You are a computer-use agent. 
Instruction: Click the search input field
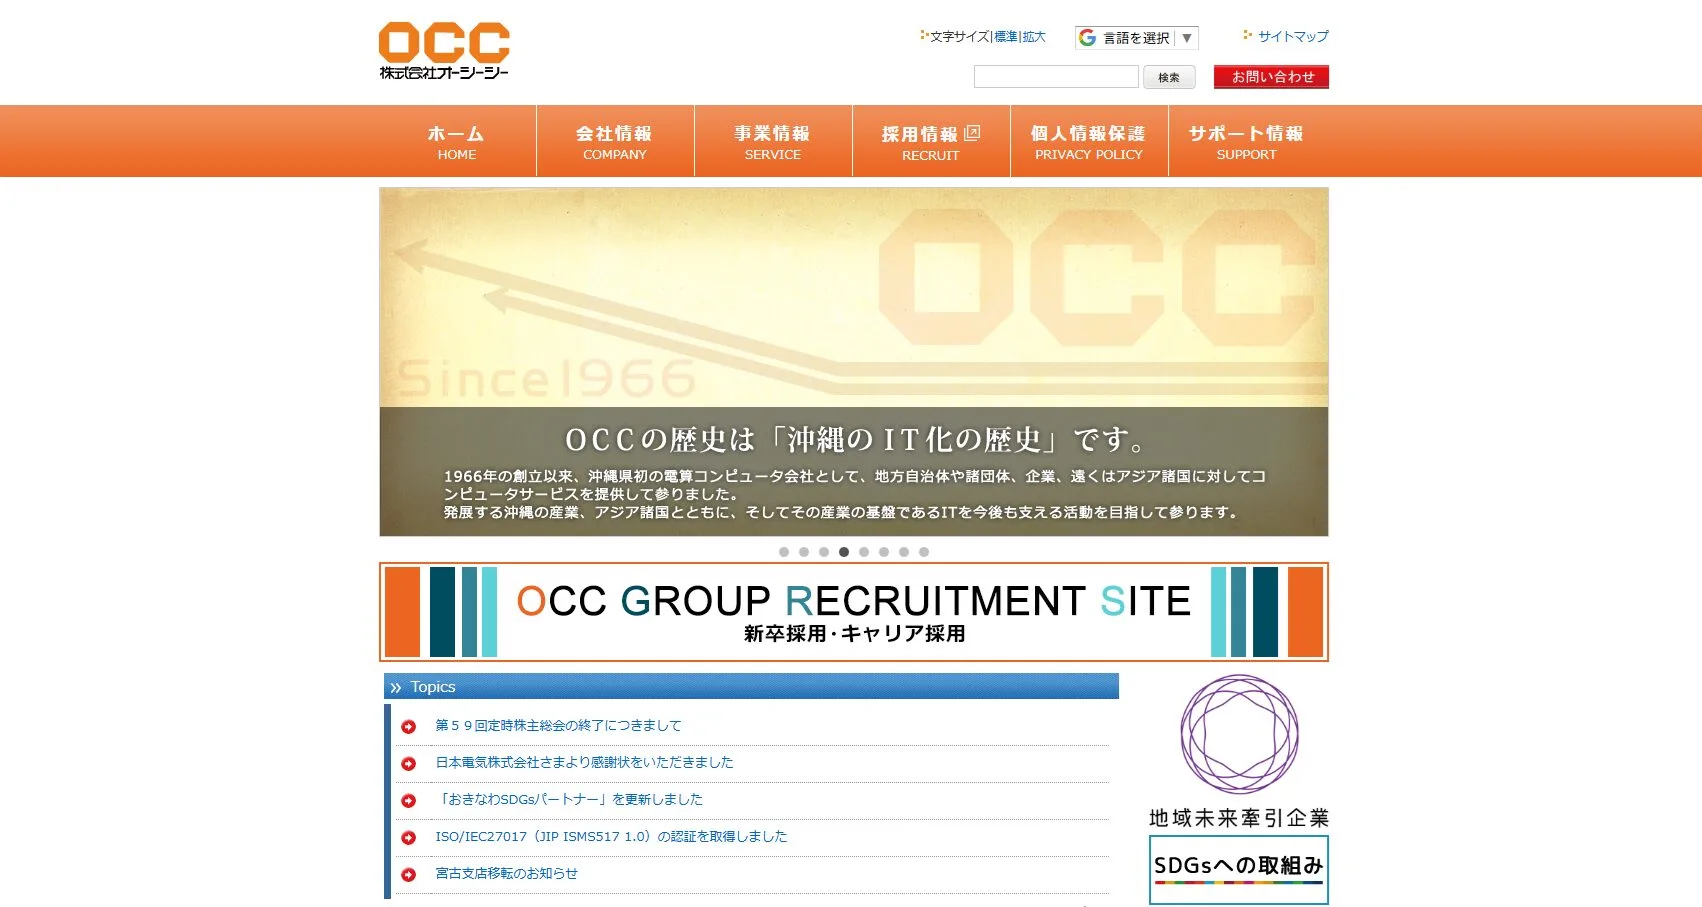1055,76
